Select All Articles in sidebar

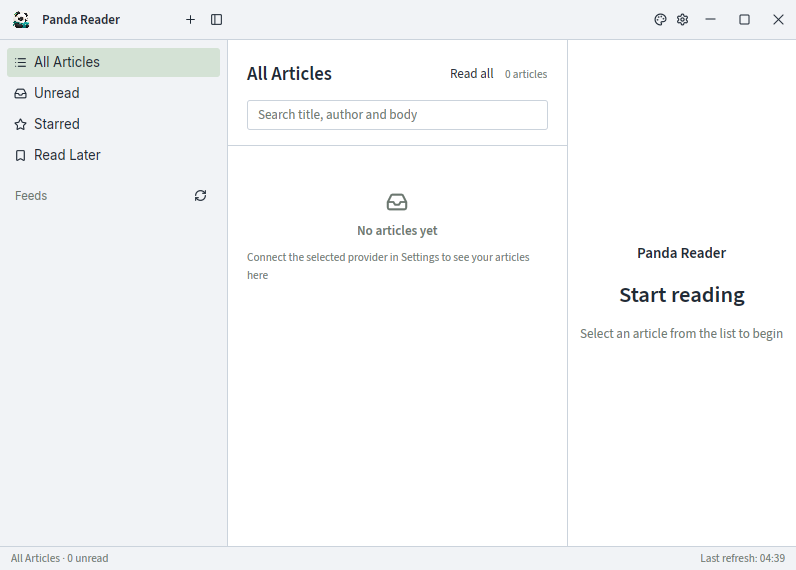[x=113, y=62]
